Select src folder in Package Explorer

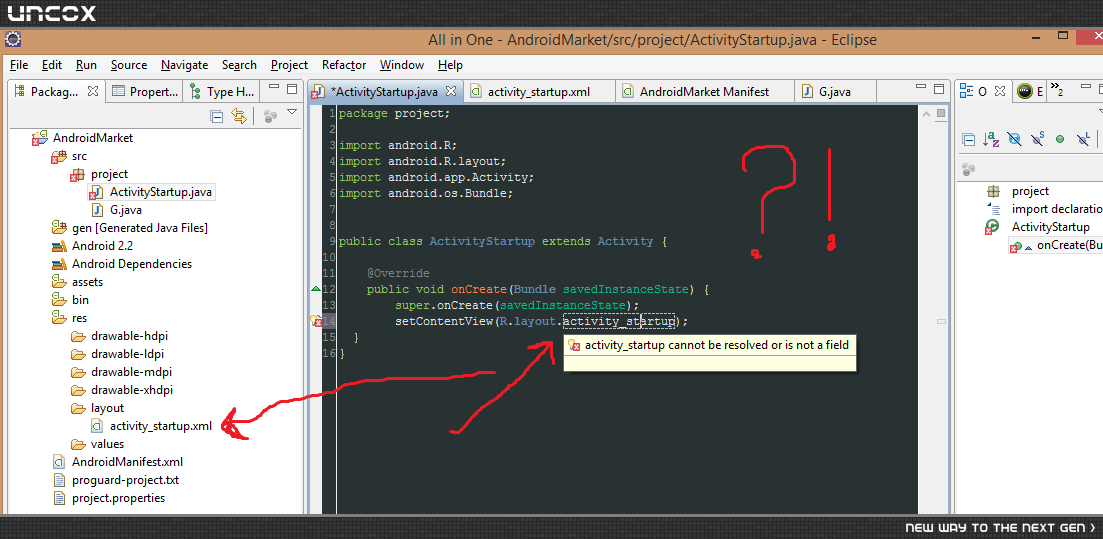tap(79, 156)
